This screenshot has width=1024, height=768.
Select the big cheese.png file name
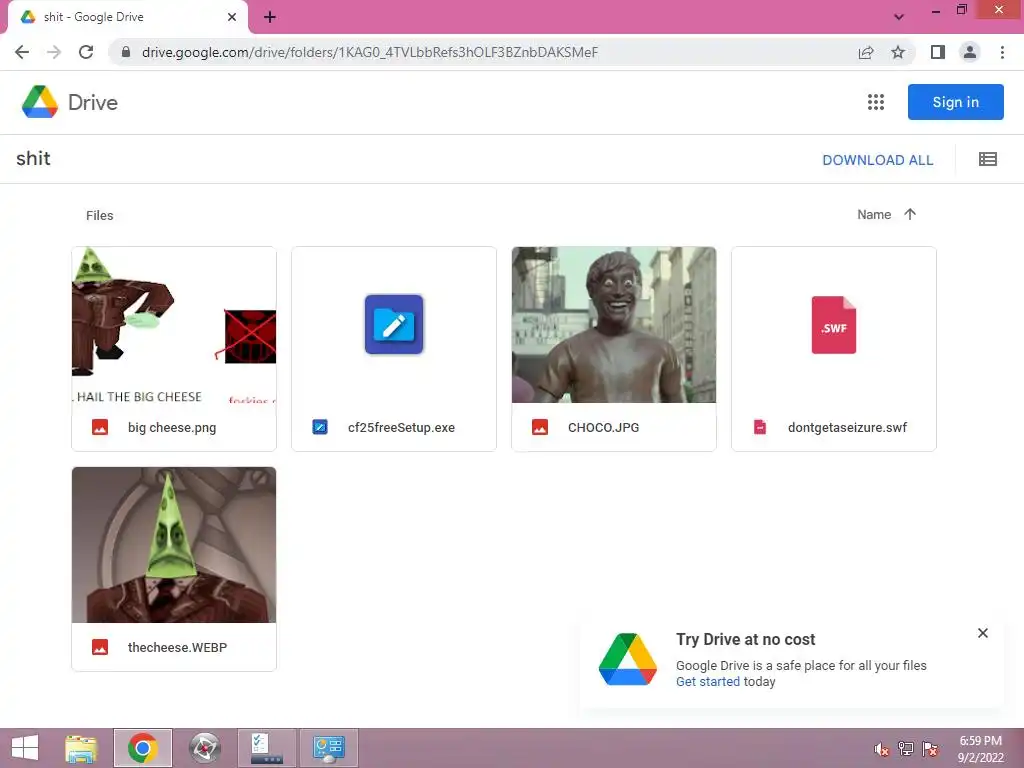(172, 428)
